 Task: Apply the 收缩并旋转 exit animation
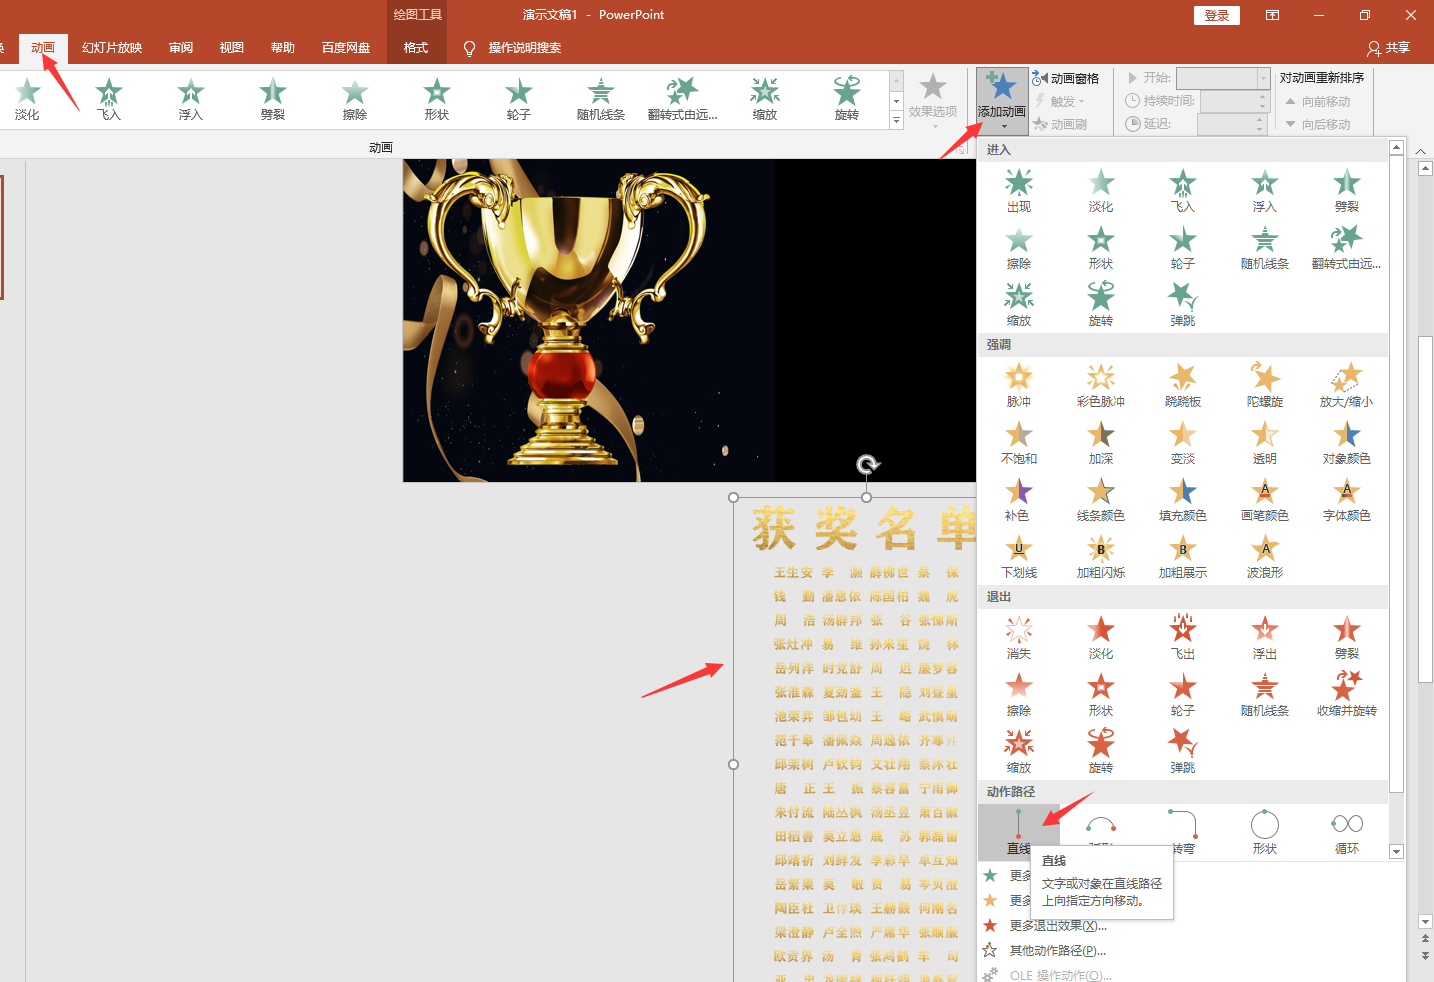click(x=1346, y=694)
